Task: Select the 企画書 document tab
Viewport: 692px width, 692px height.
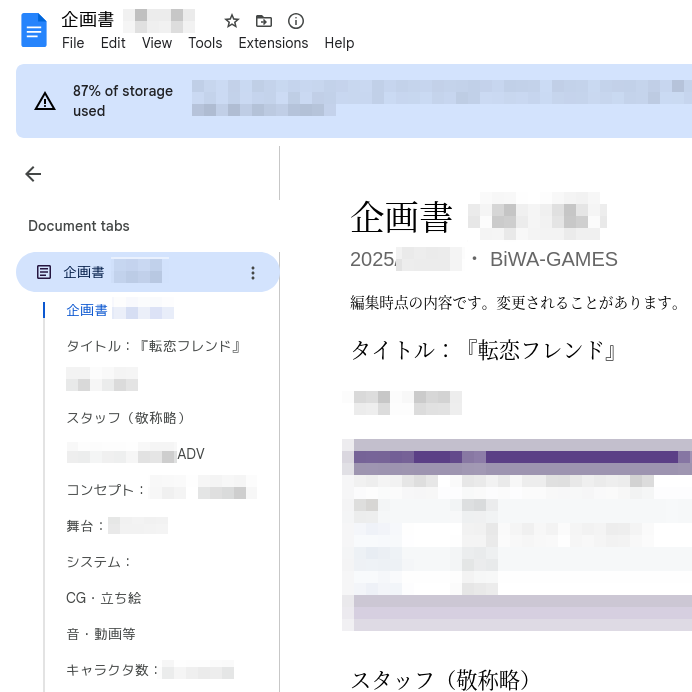Action: pyautogui.click(x=147, y=272)
